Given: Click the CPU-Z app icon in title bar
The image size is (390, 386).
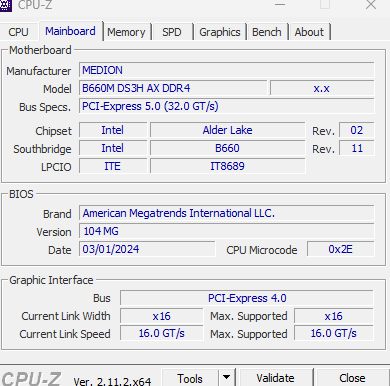Looking at the screenshot, I should coord(6,5).
